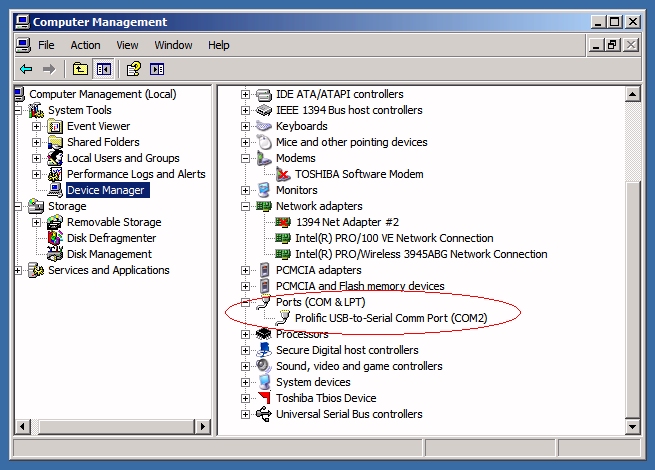Expand Local Users and Groups node
The image size is (655, 470).
click(36, 158)
